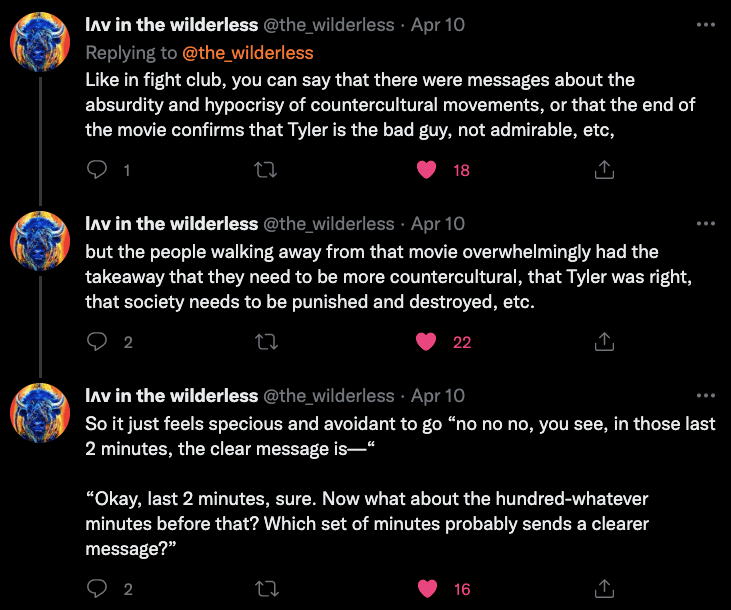Image resolution: width=731 pixels, height=610 pixels.
Task: Reply to the fight club tweet
Action: (x=97, y=170)
